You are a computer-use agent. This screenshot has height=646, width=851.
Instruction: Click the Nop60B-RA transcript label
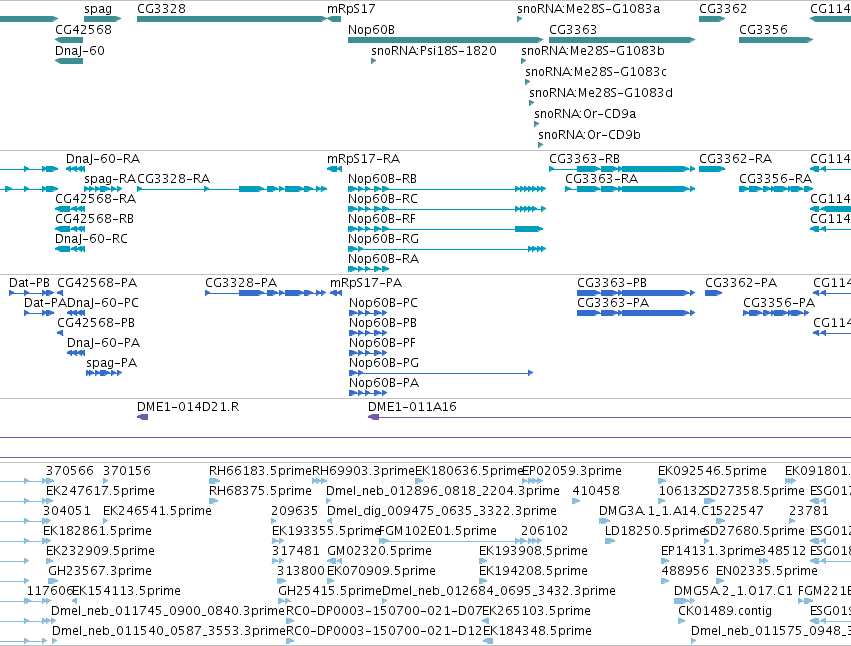click(383, 259)
